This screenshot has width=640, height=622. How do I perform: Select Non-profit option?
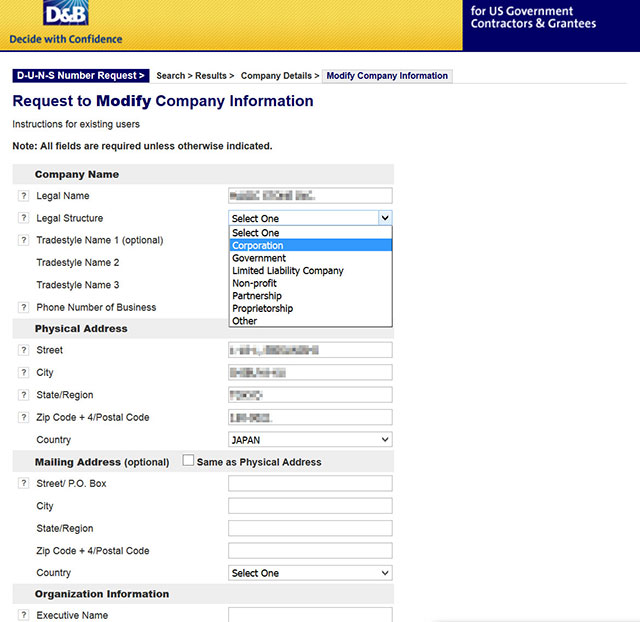pos(310,283)
